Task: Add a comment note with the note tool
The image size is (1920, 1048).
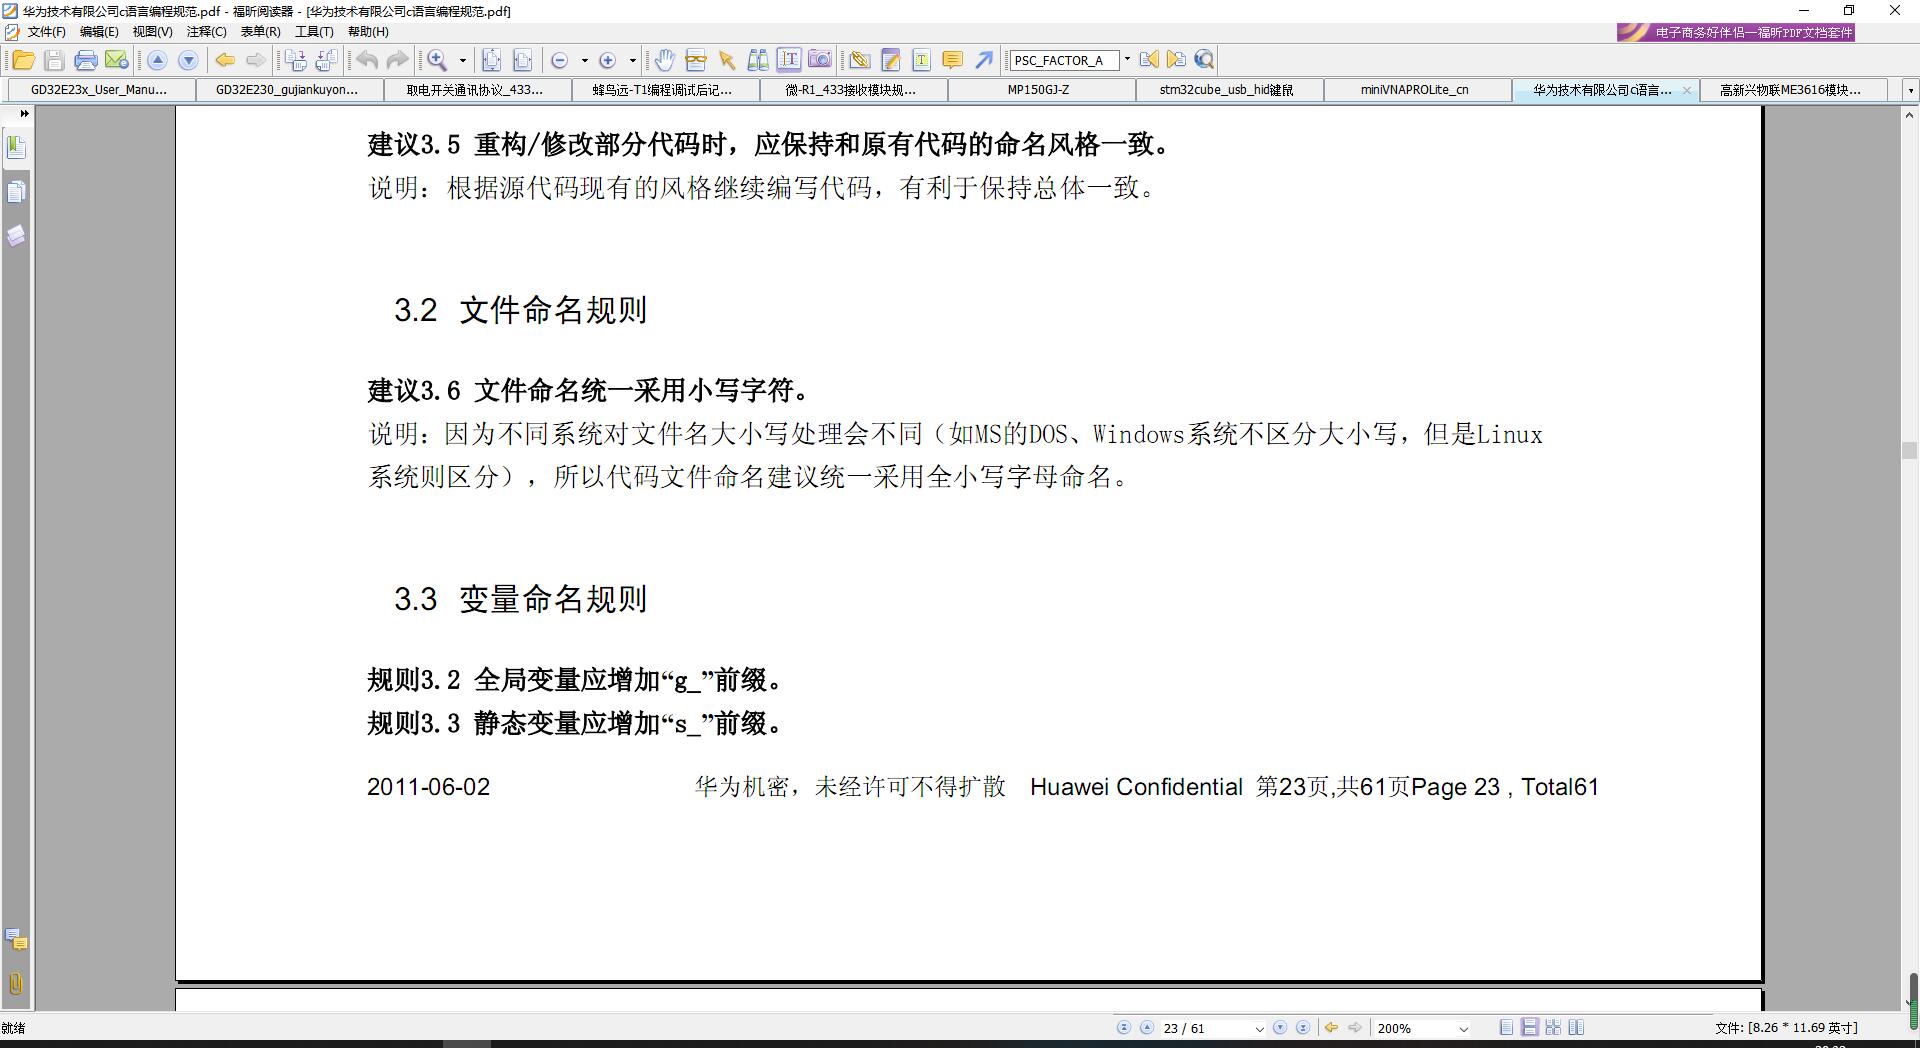Action: [x=952, y=60]
